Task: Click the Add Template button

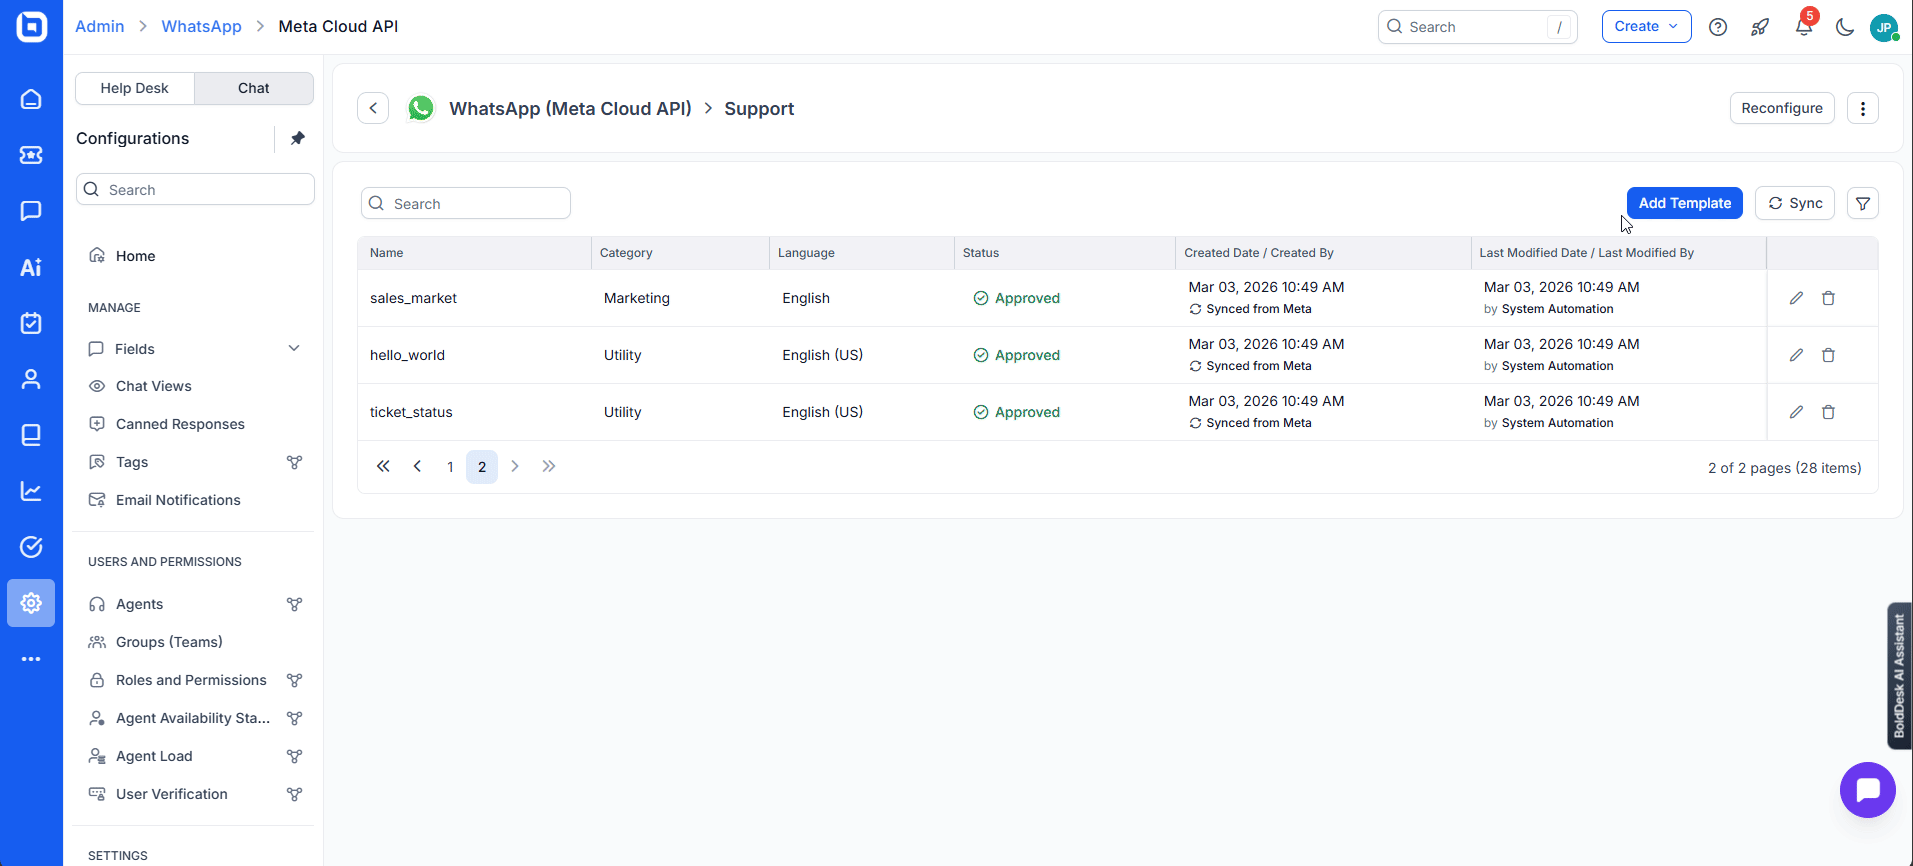Action: (x=1684, y=203)
